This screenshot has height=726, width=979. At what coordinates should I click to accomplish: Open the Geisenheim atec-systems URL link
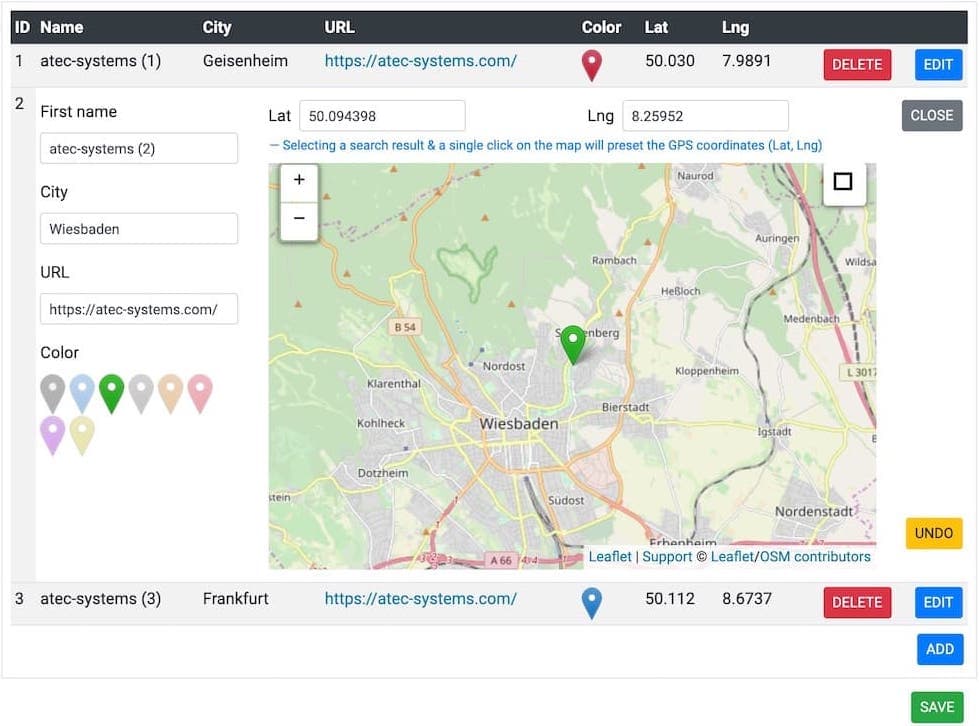pyautogui.click(x=420, y=61)
